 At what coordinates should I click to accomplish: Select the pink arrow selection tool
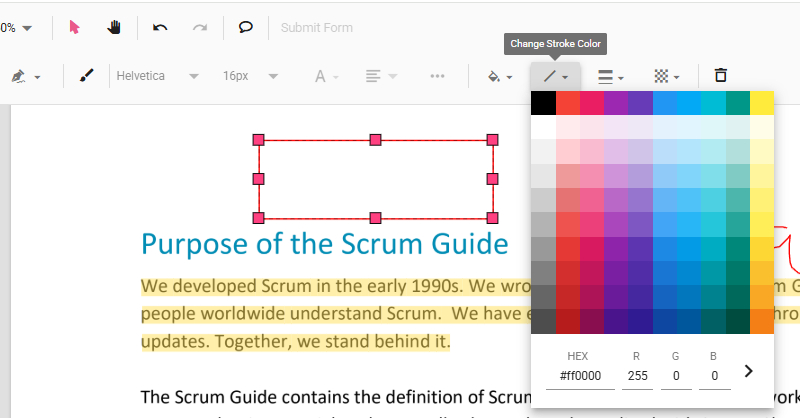coord(75,27)
